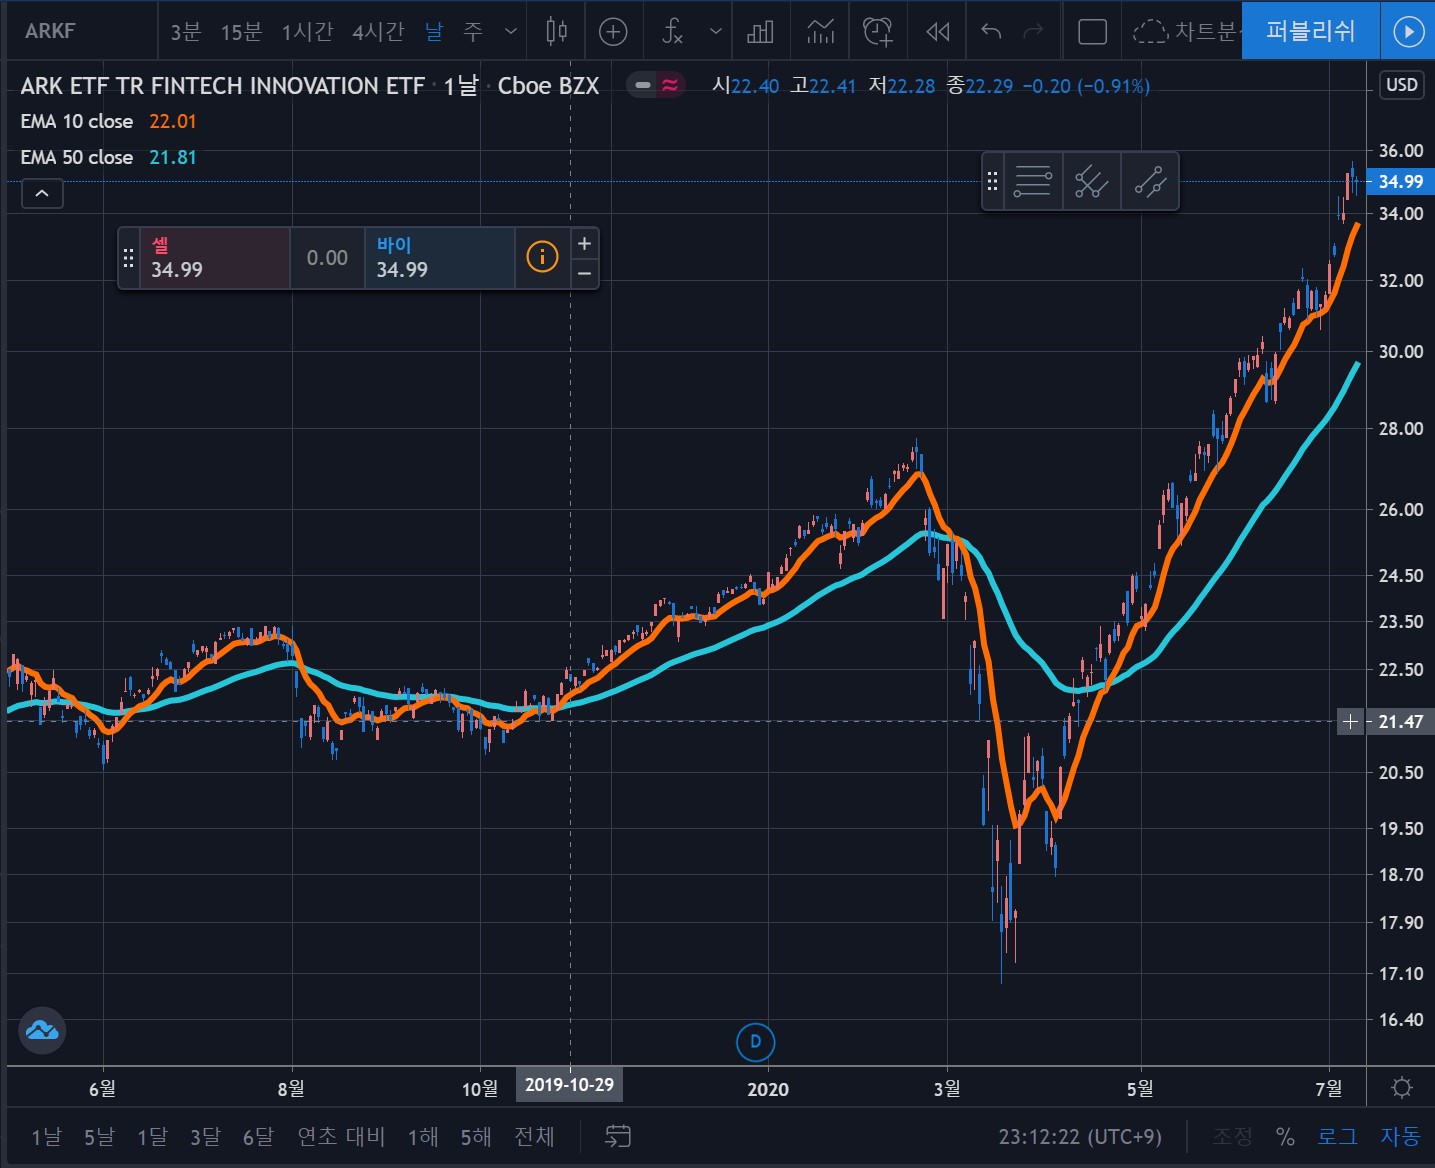1435x1168 pixels.
Task: Undo the last chart action
Action: tap(991, 32)
